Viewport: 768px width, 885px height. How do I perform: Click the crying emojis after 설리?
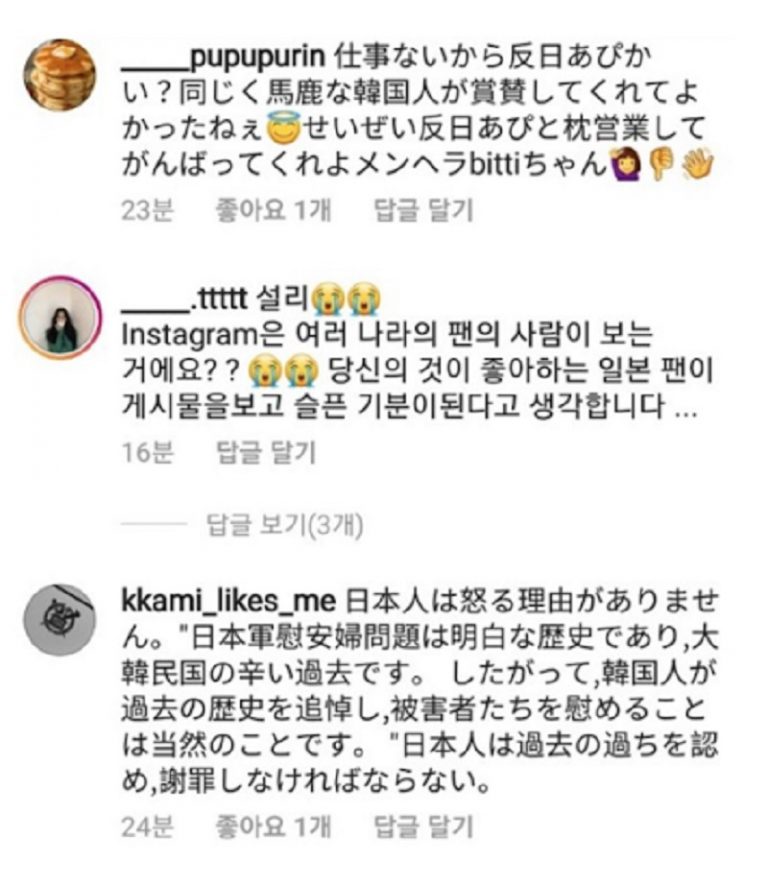pos(346,299)
